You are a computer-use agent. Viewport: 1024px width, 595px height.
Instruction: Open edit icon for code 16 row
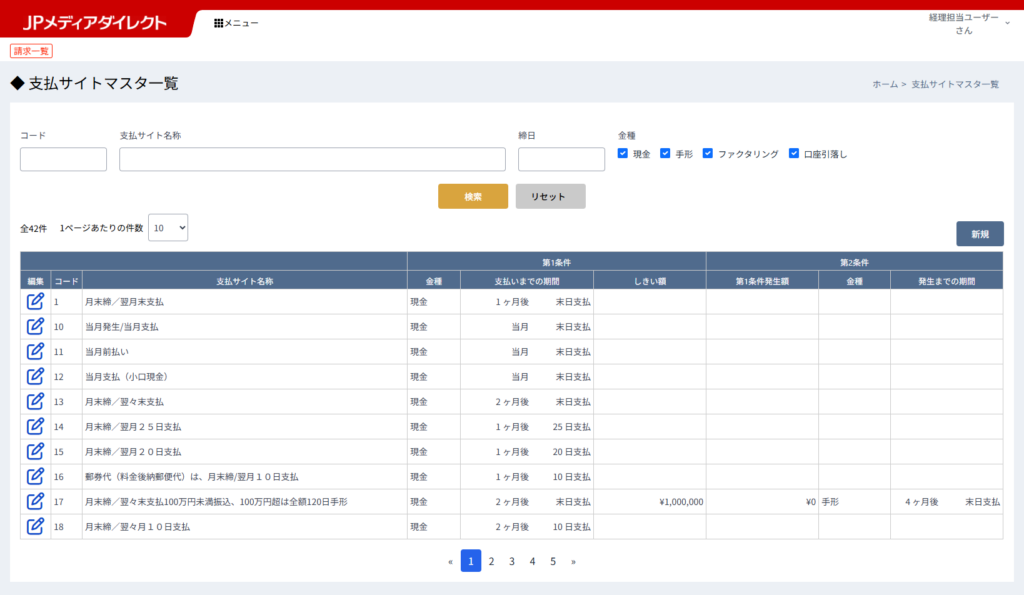pos(35,476)
